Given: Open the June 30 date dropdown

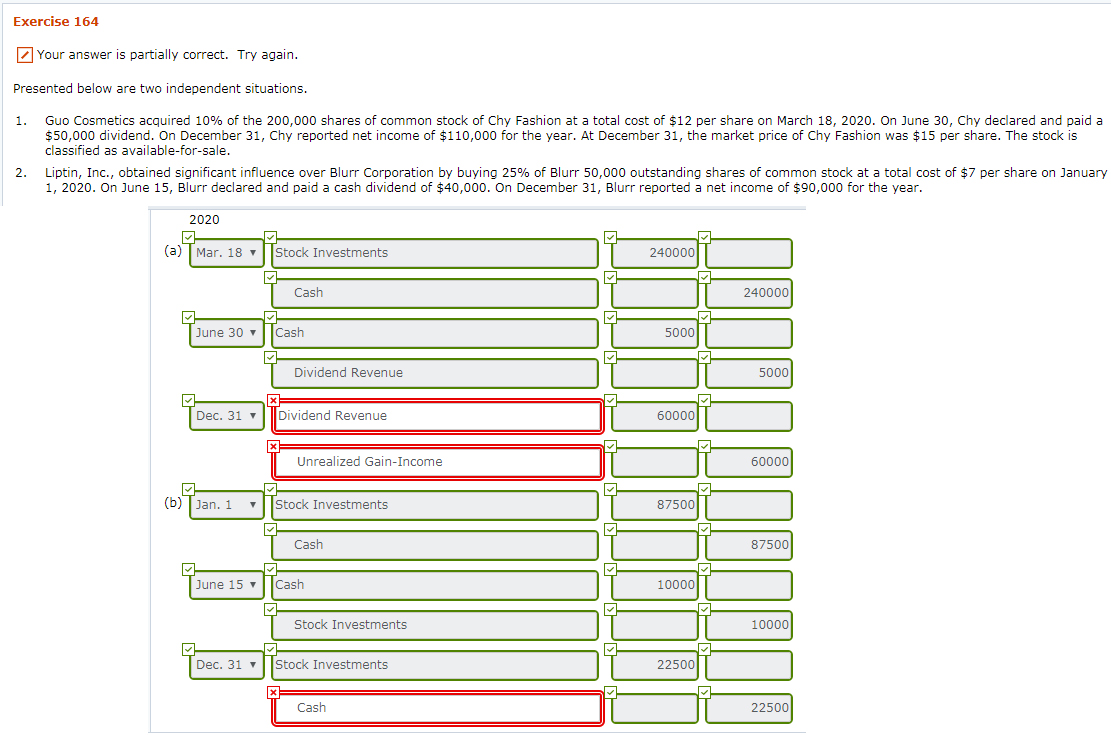Looking at the screenshot, I should point(227,333).
